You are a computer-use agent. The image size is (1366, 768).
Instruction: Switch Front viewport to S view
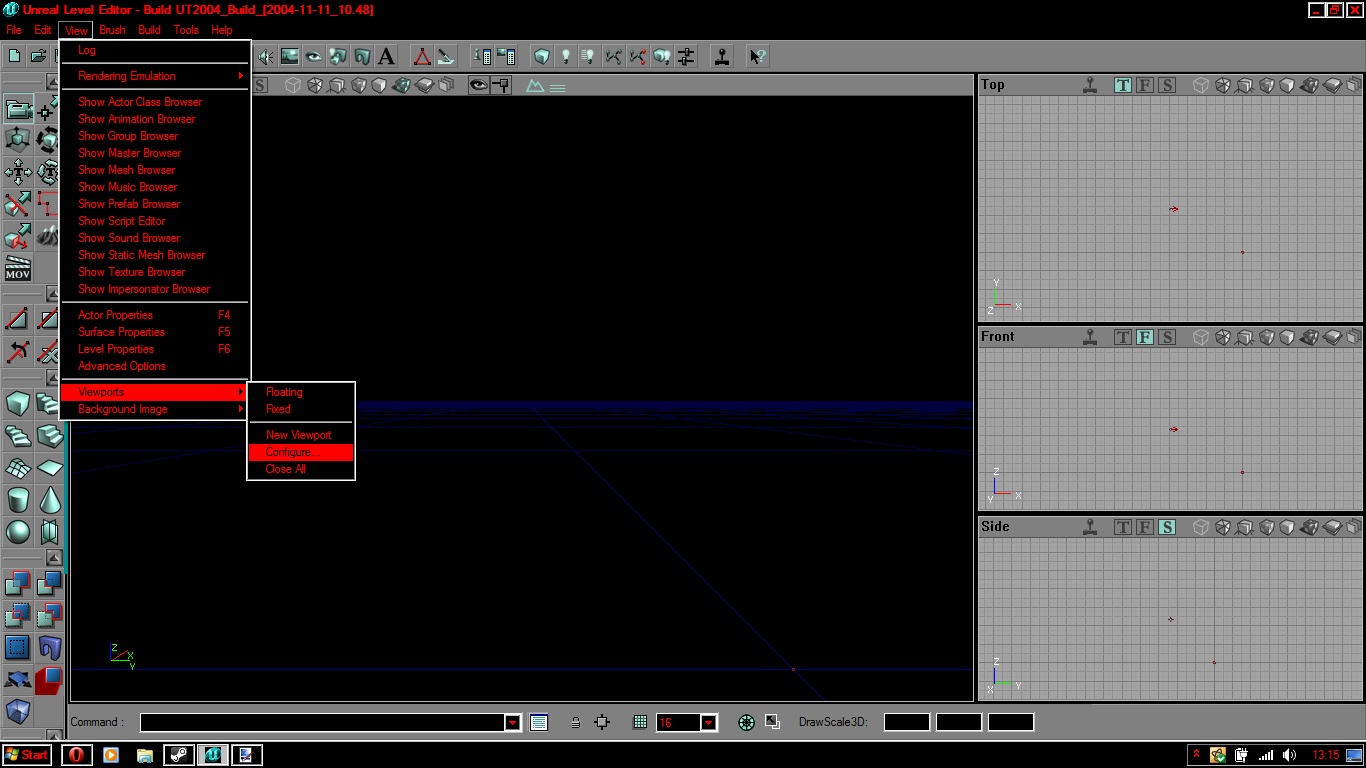click(1167, 338)
